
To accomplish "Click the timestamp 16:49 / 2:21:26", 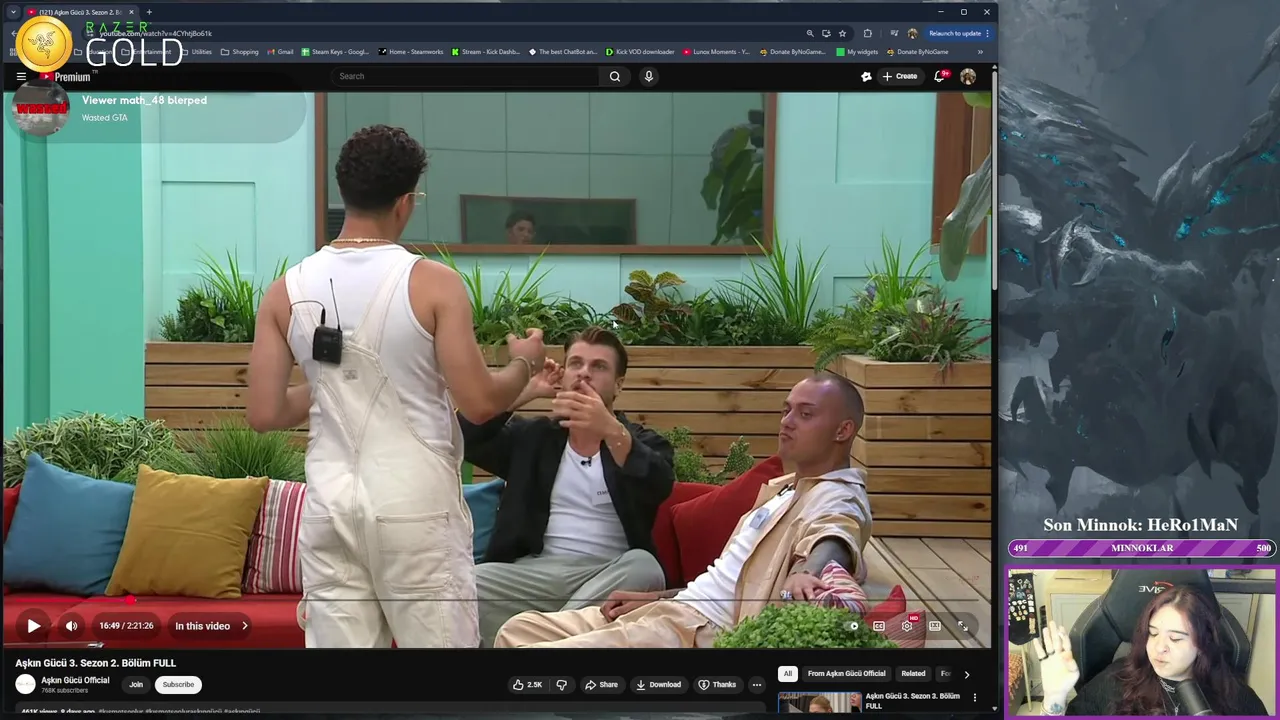I will pos(126,626).
